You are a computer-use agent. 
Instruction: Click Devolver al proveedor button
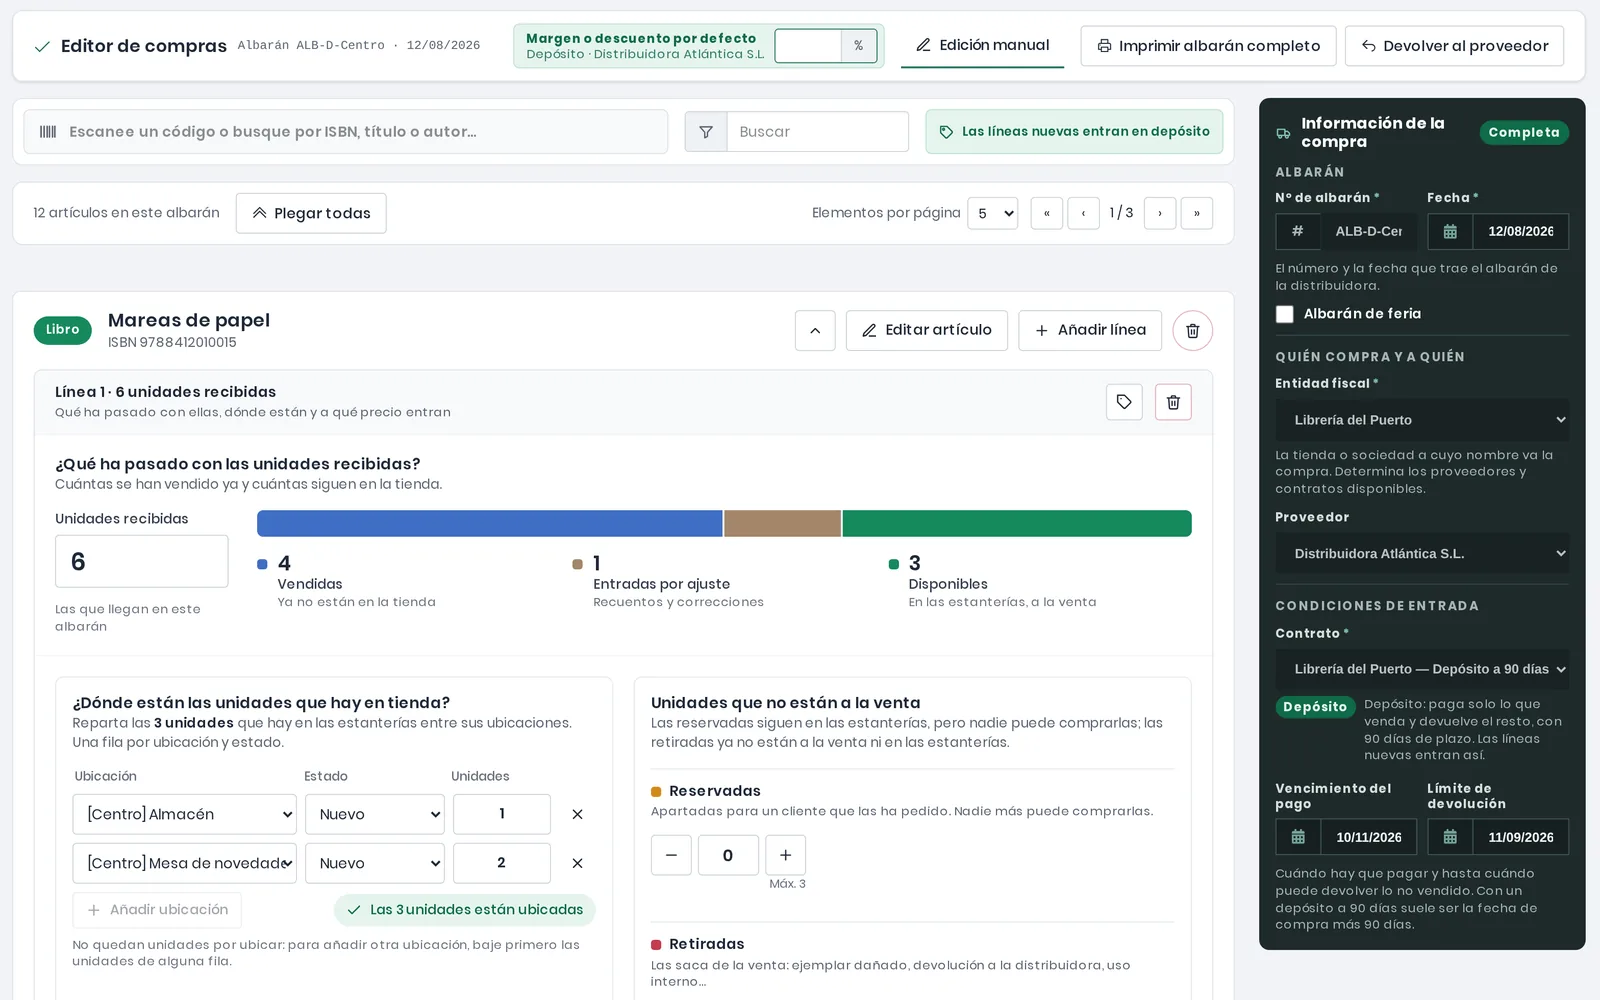pyautogui.click(x=1454, y=46)
